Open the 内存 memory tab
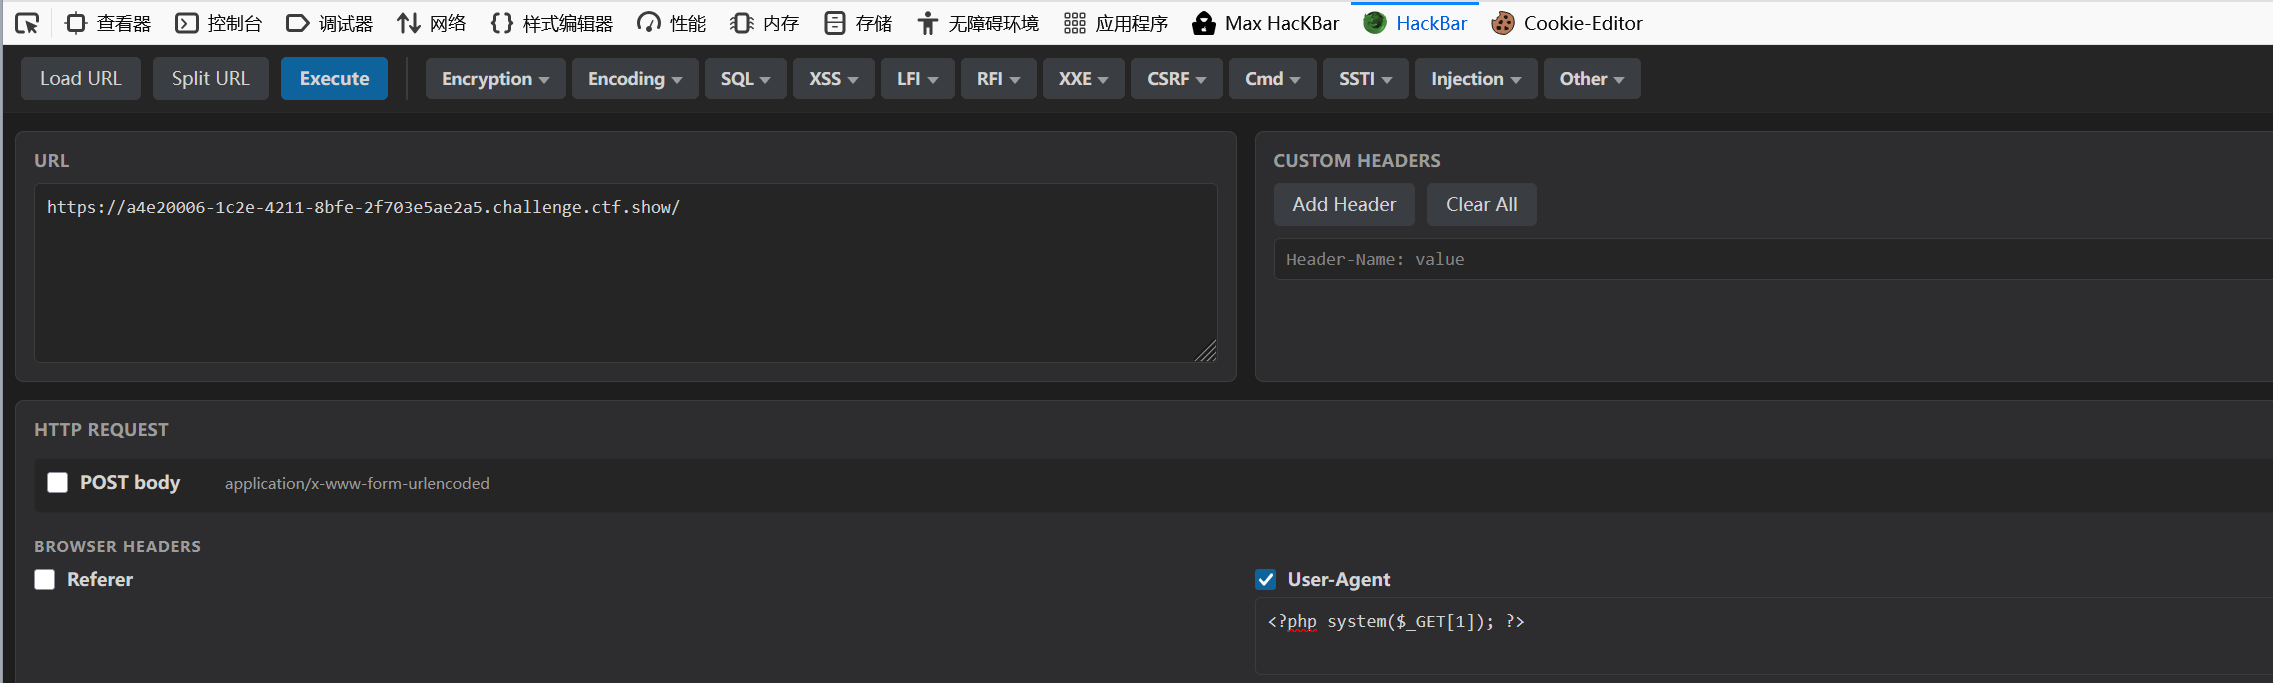Viewport: 2273px width, 683px height. tap(764, 23)
